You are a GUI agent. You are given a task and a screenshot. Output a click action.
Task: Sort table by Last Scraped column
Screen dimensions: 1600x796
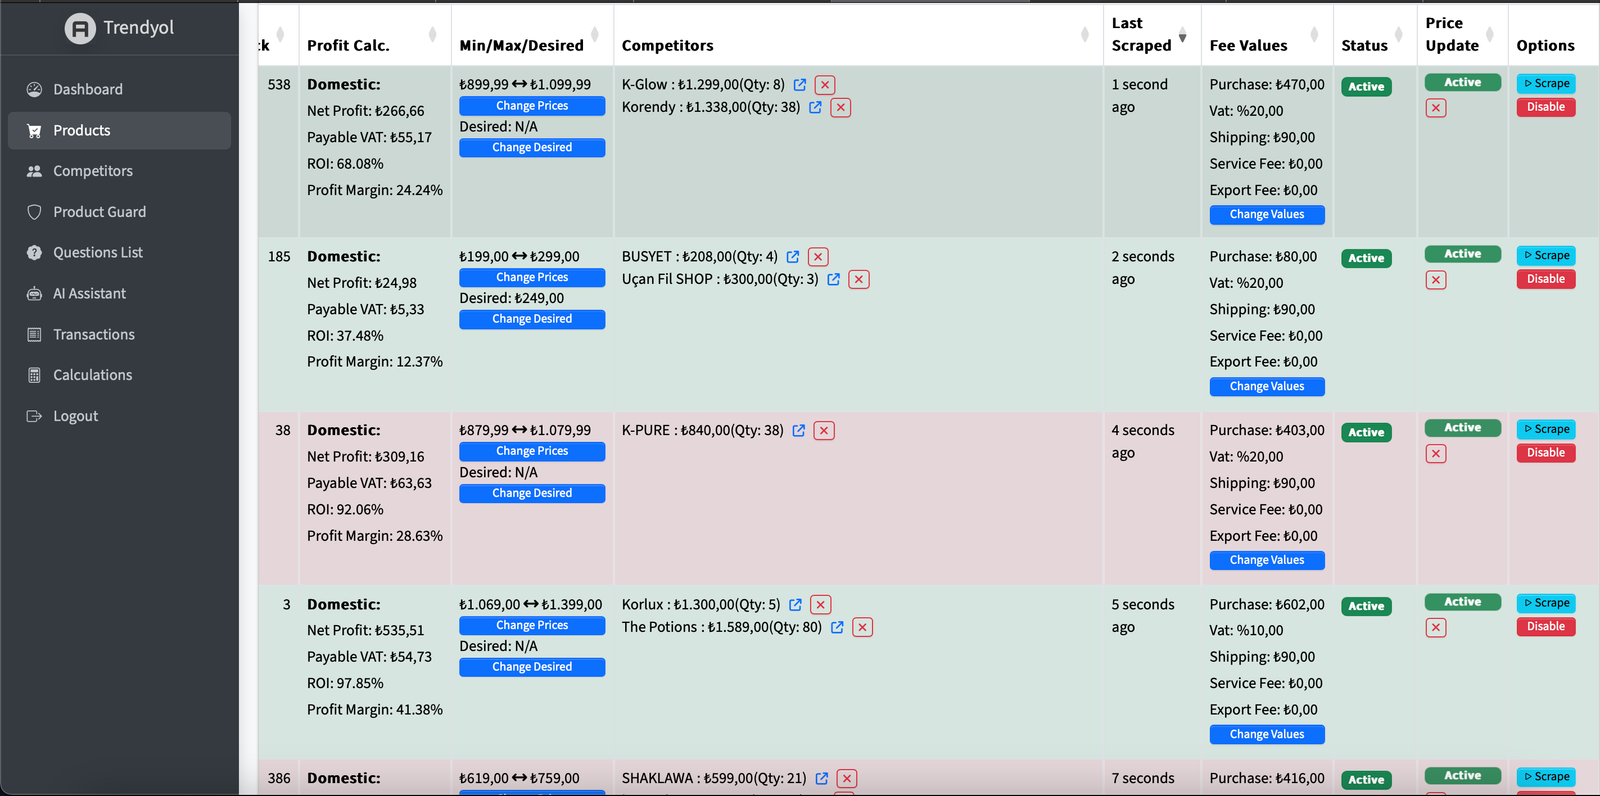click(1182, 36)
